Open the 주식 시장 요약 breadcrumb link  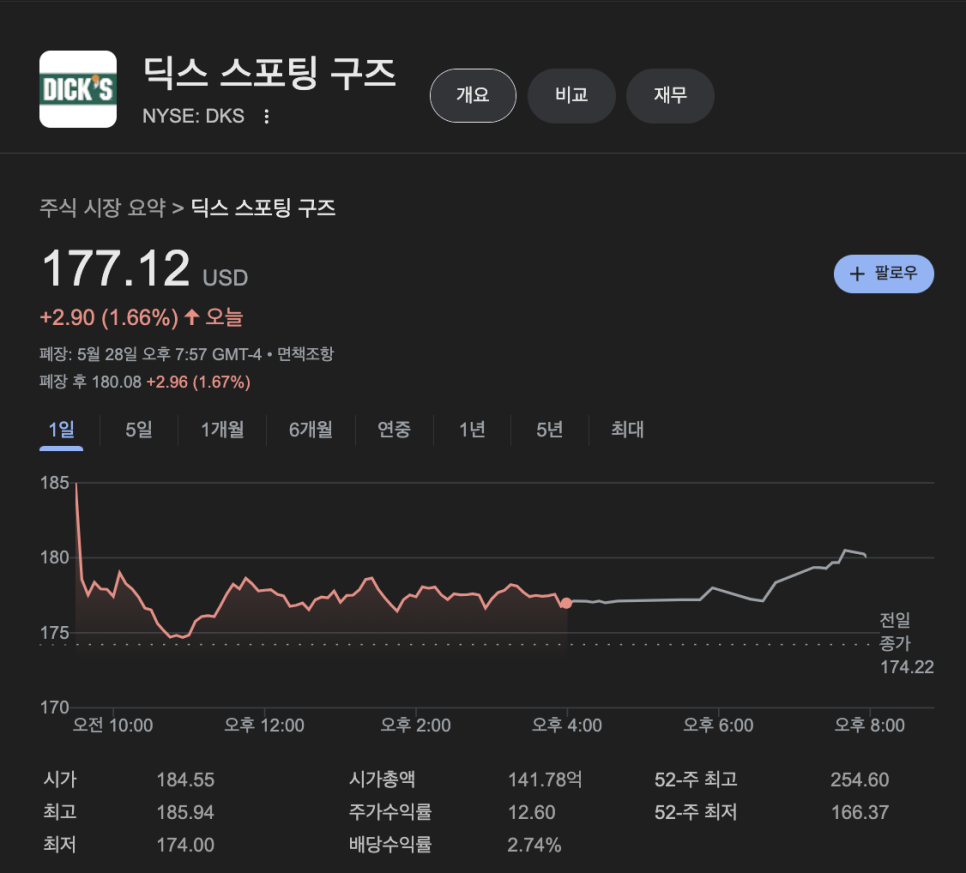click(x=103, y=208)
